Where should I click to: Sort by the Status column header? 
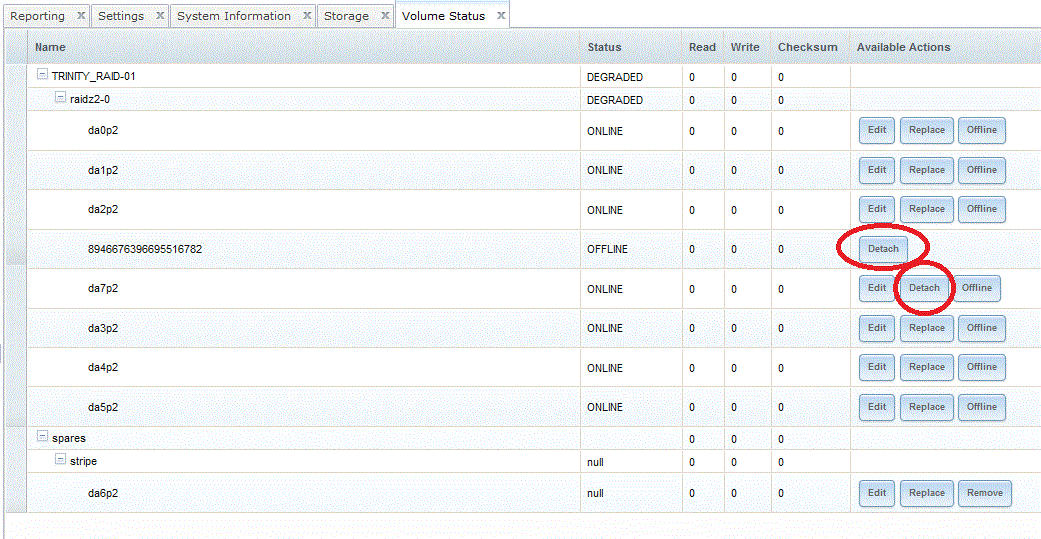[x=604, y=47]
